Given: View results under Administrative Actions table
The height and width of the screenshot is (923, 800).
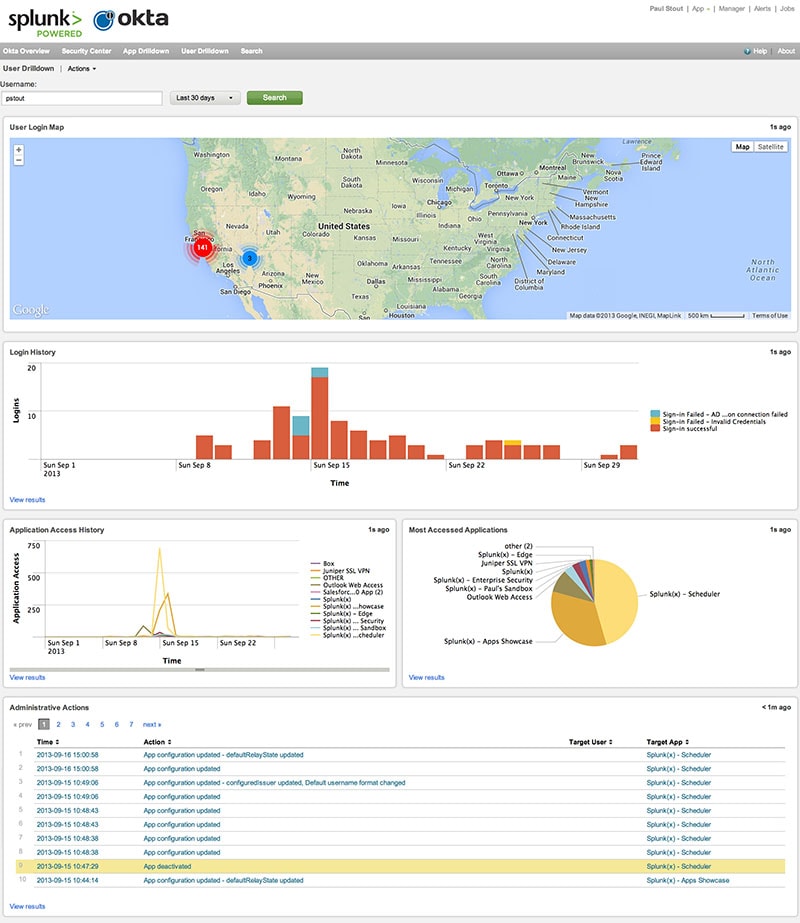Looking at the screenshot, I should pyautogui.click(x=27, y=907).
